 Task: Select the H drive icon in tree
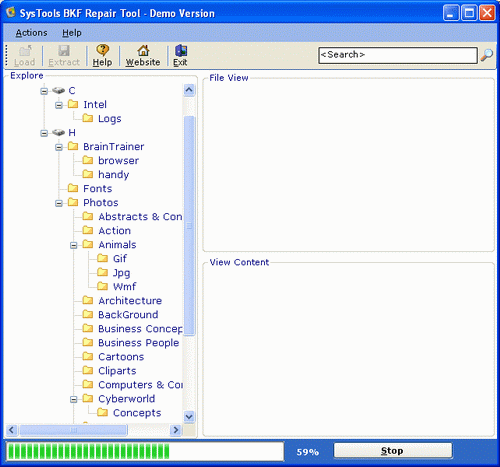[58, 133]
